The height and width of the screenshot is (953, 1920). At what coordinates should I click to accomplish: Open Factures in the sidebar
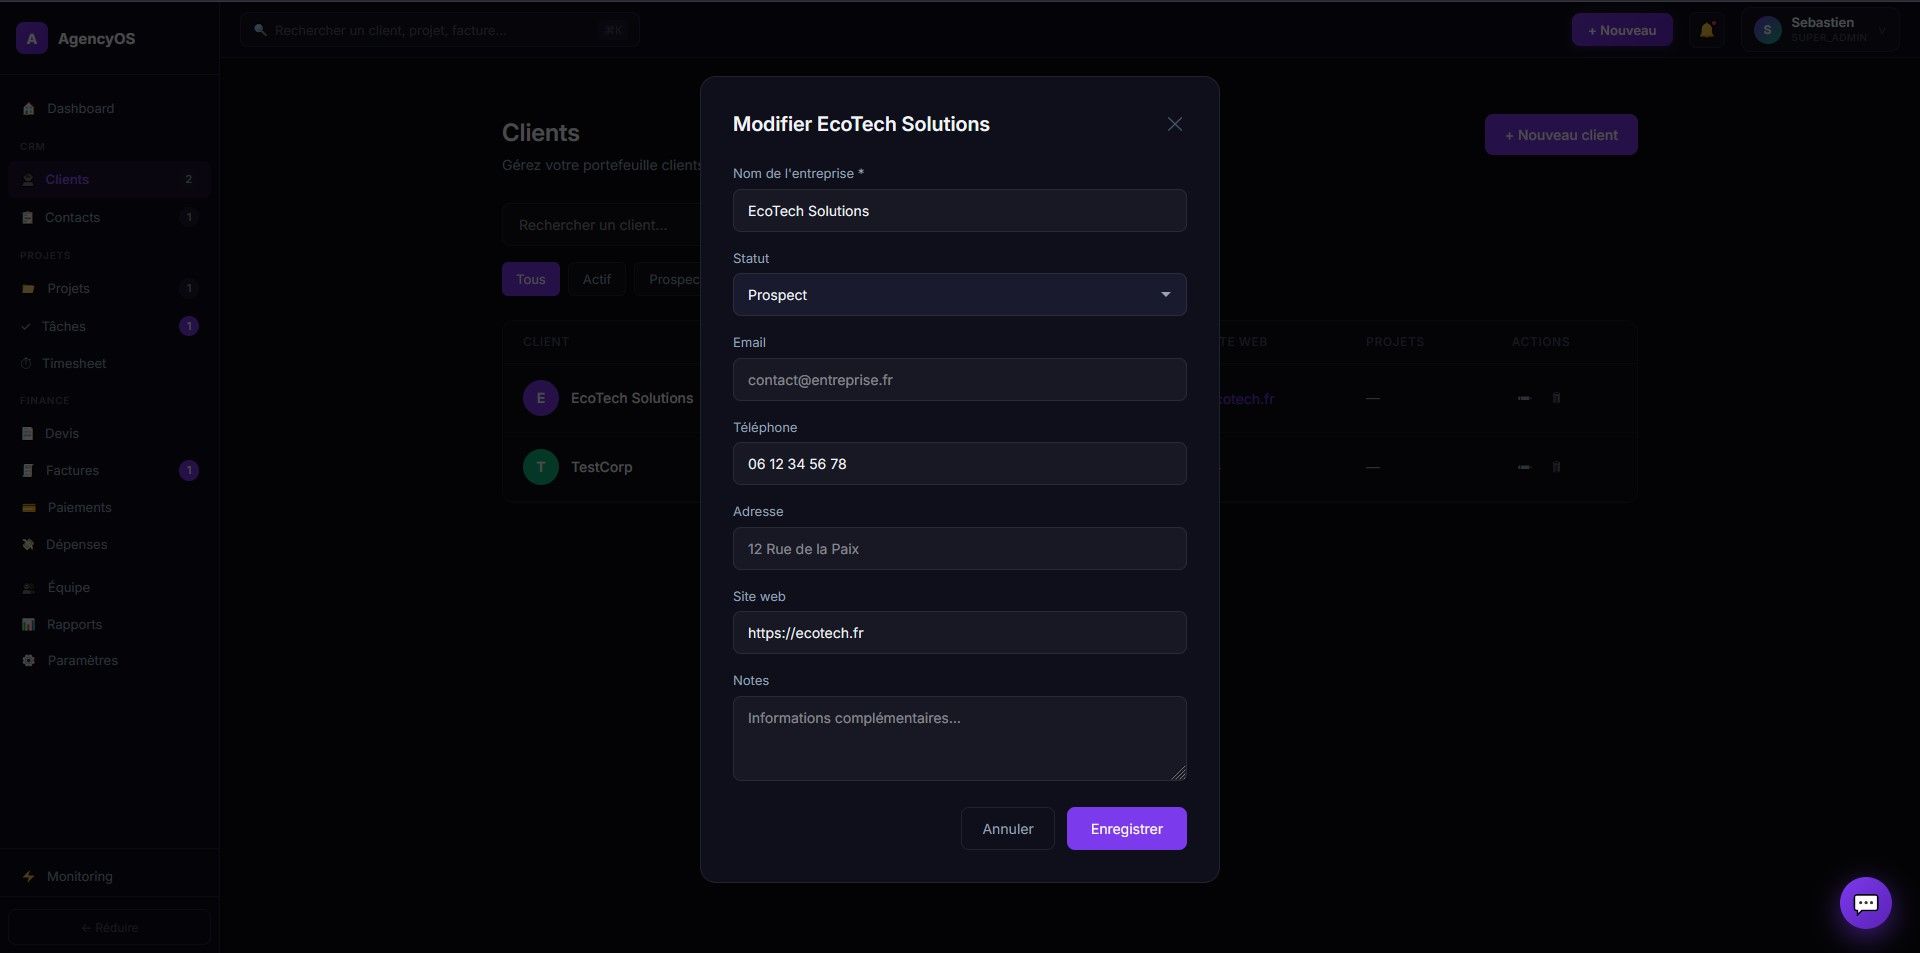pyautogui.click(x=110, y=471)
